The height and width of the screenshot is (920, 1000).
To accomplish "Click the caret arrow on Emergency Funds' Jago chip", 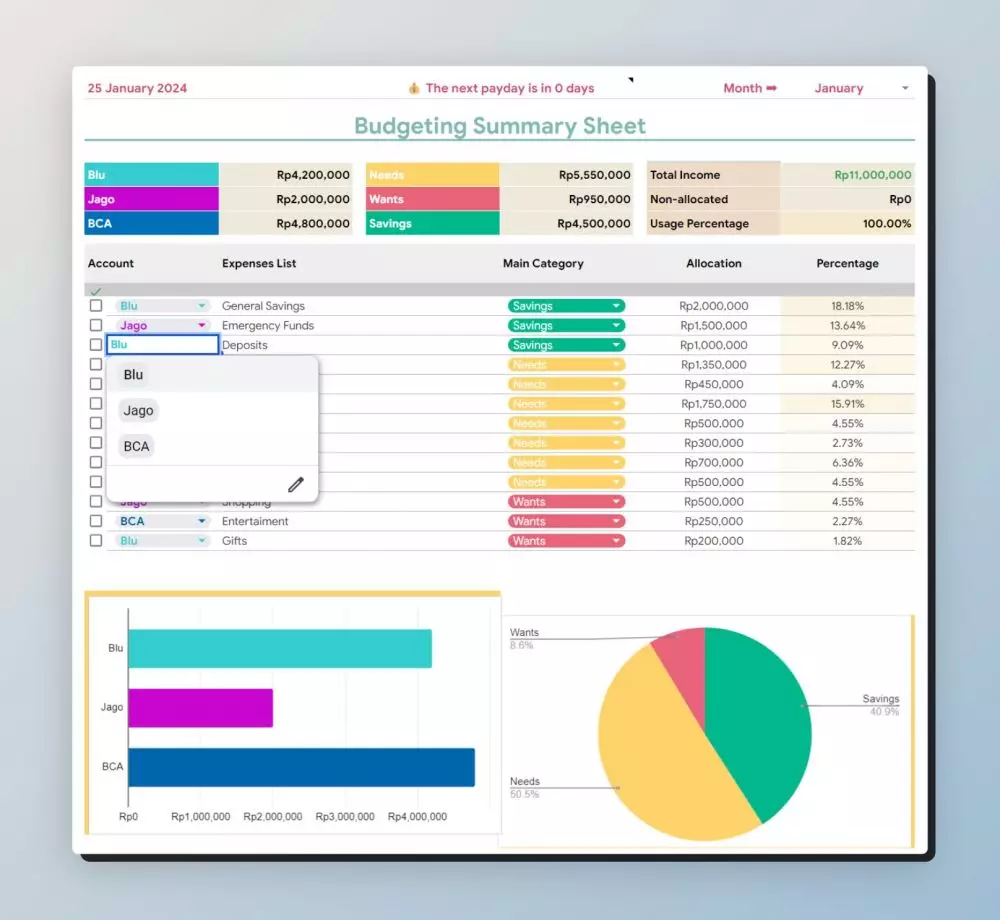I will click(202, 326).
